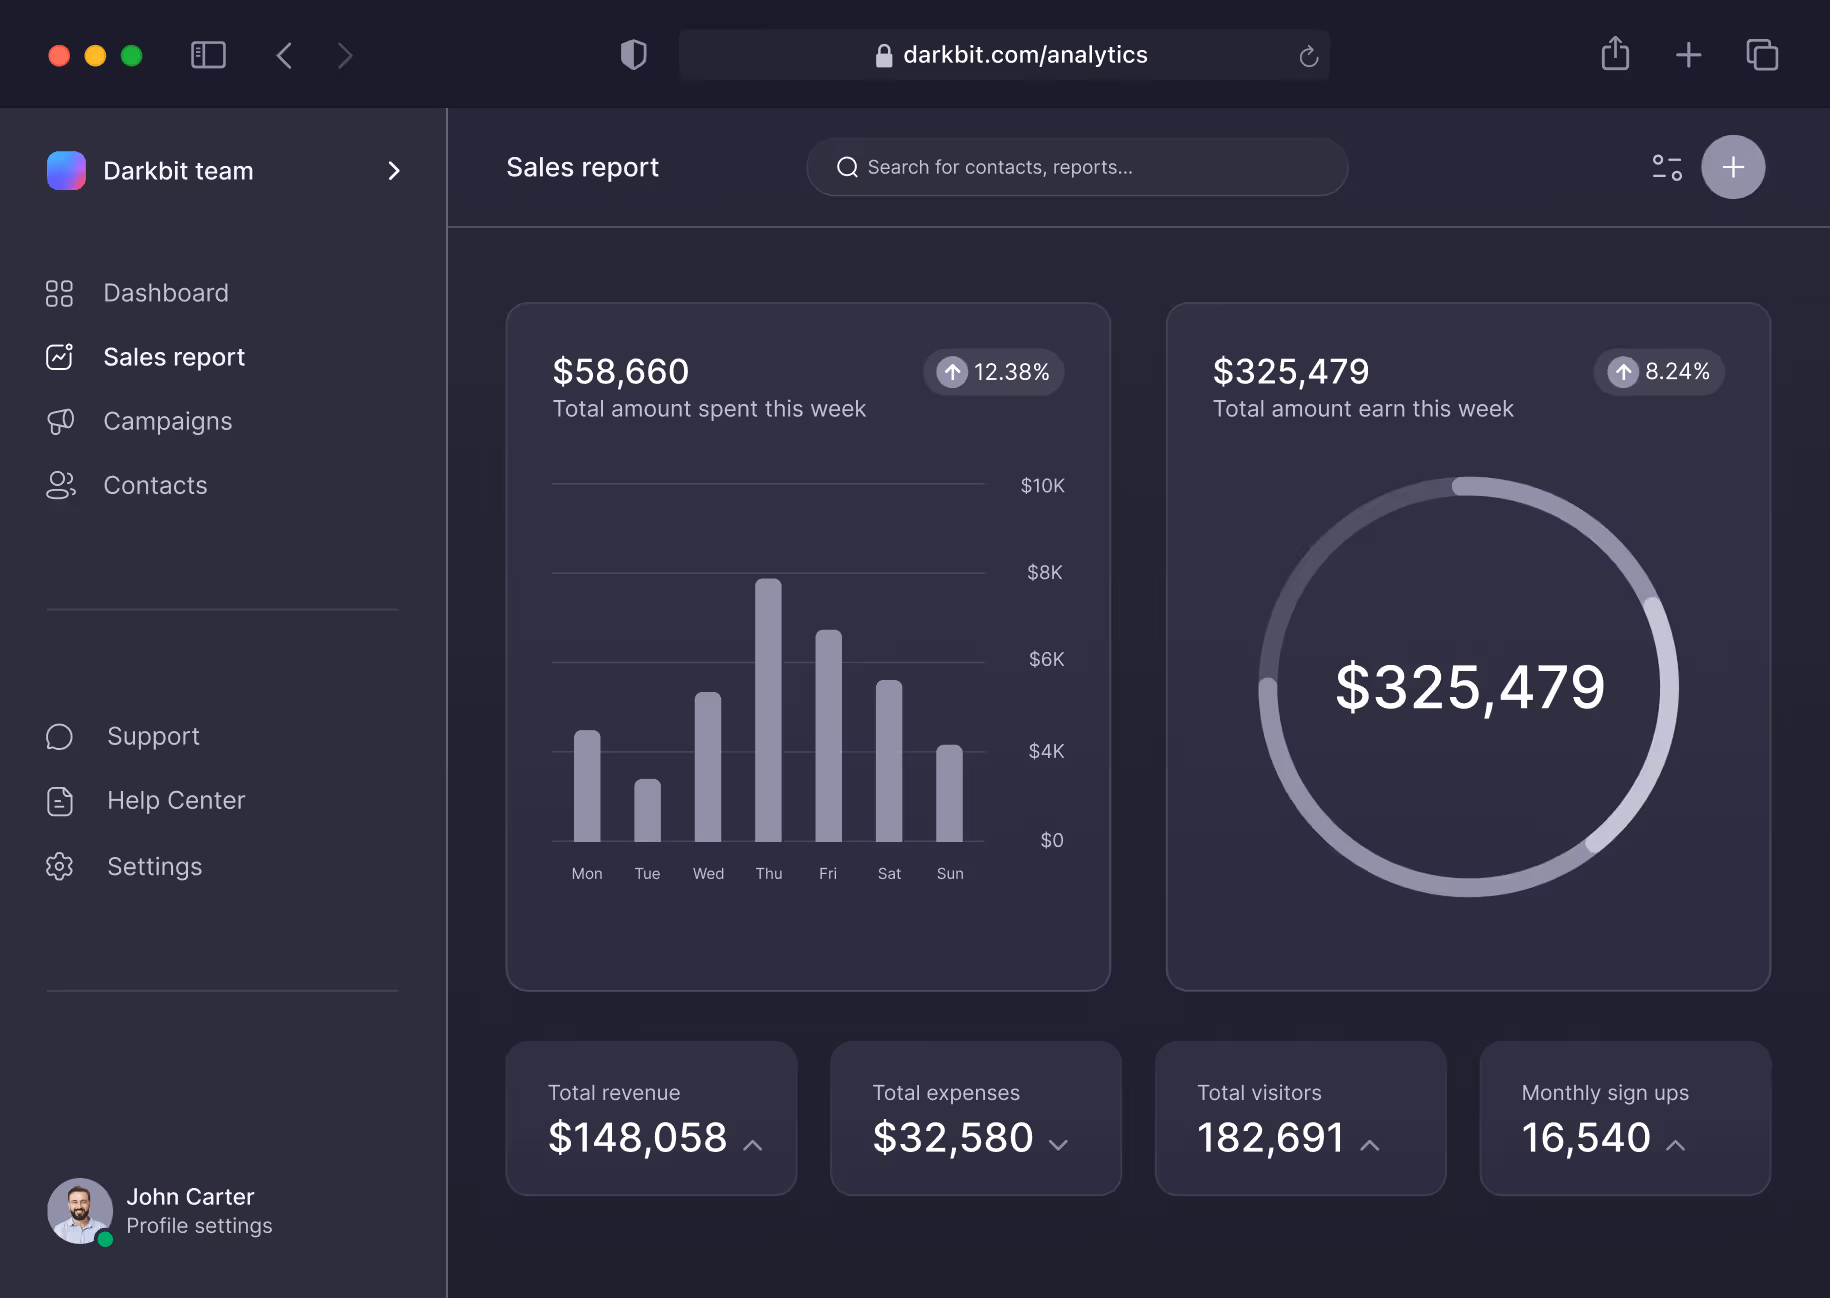Toggle the sidebar panel in the browser toolbar
Viewport: 1830px width, 1298px height.
(208, 55)
